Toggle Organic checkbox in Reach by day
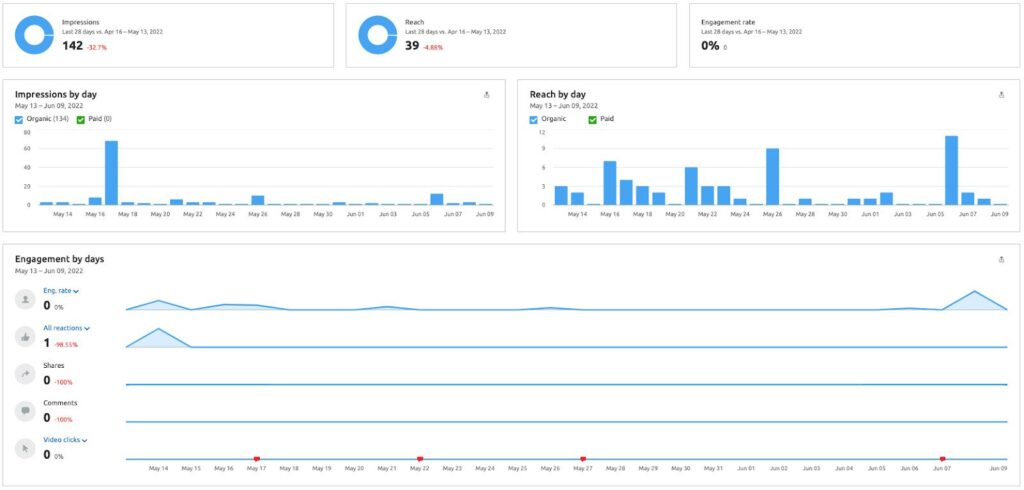 click(x=534, y=119)
